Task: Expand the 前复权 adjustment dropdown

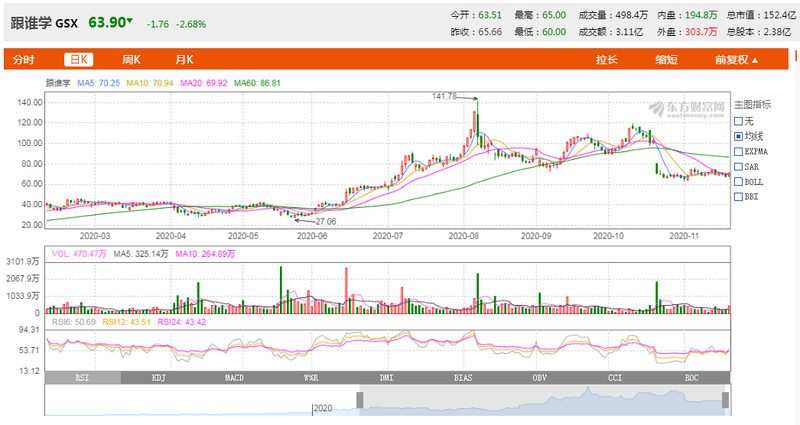Action: [736, 60]
